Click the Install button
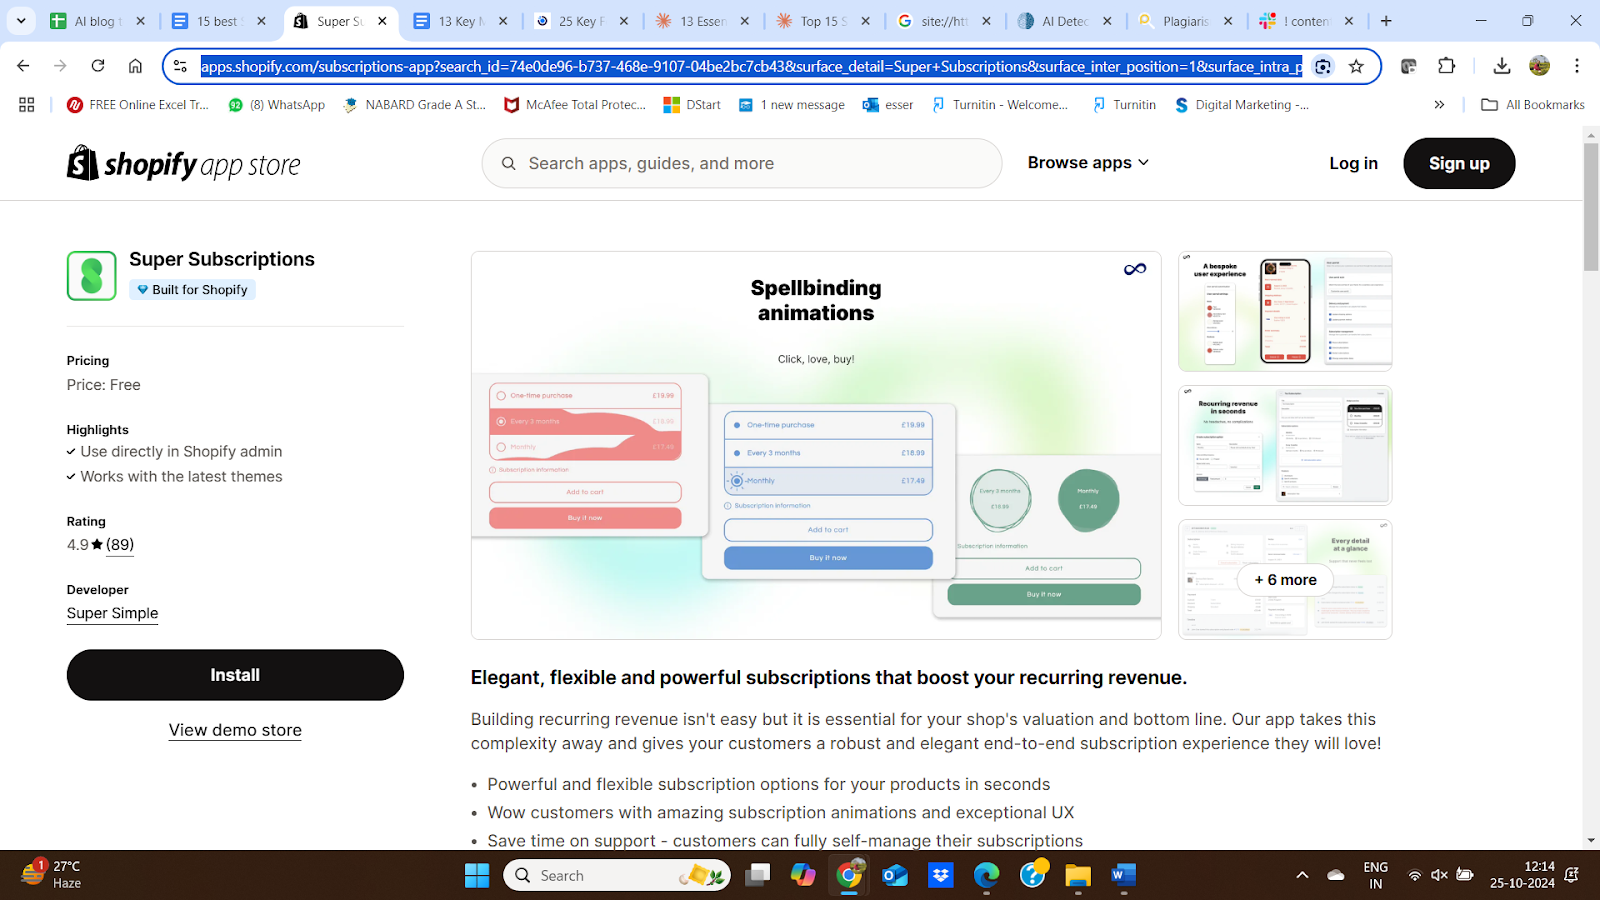The height and width of the screenshot is (900, 1600). 235,675
